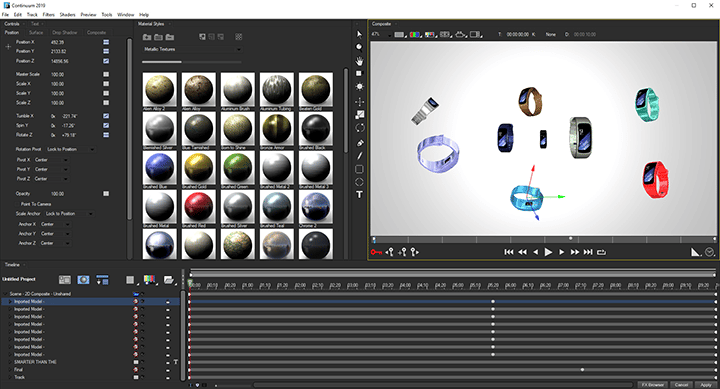Click the open folder icon in Timeline
Viewport: 720px width, 389px height.
pos(169,279)
